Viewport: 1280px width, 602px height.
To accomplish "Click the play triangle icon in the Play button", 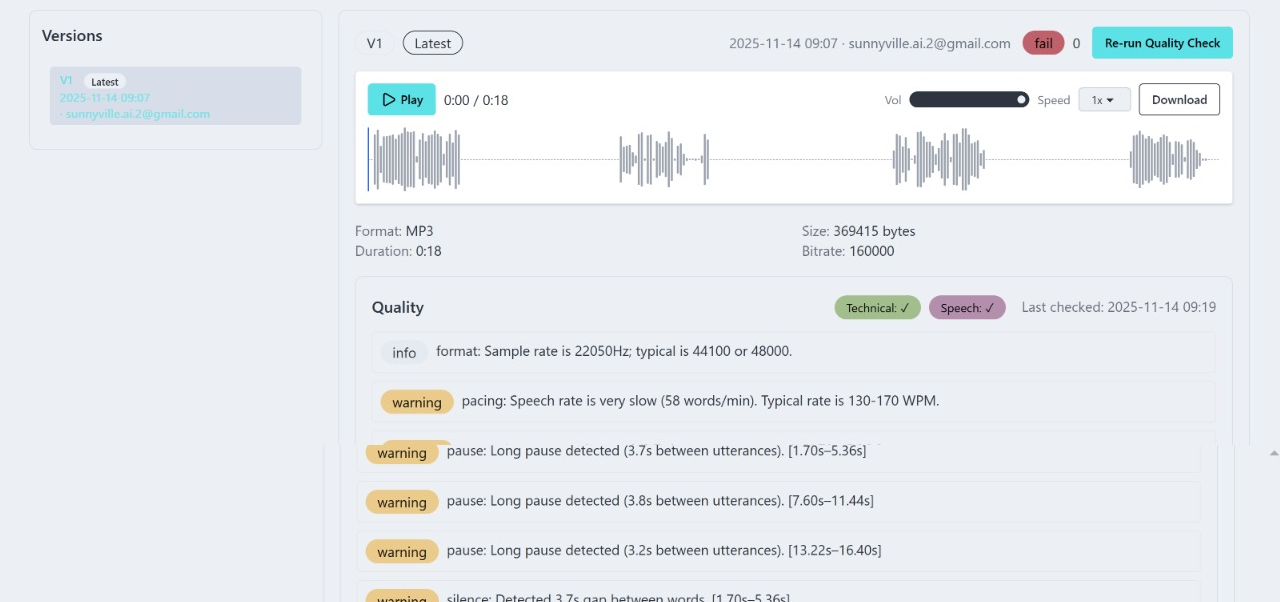I will (388, 99).
